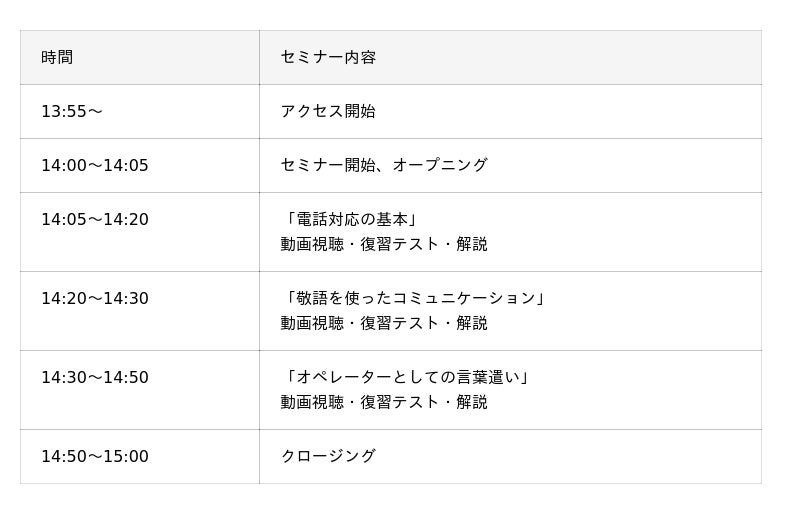Screen dimensions: 800x514
Task: Click the 時間 column header
Action: point(57,57)
